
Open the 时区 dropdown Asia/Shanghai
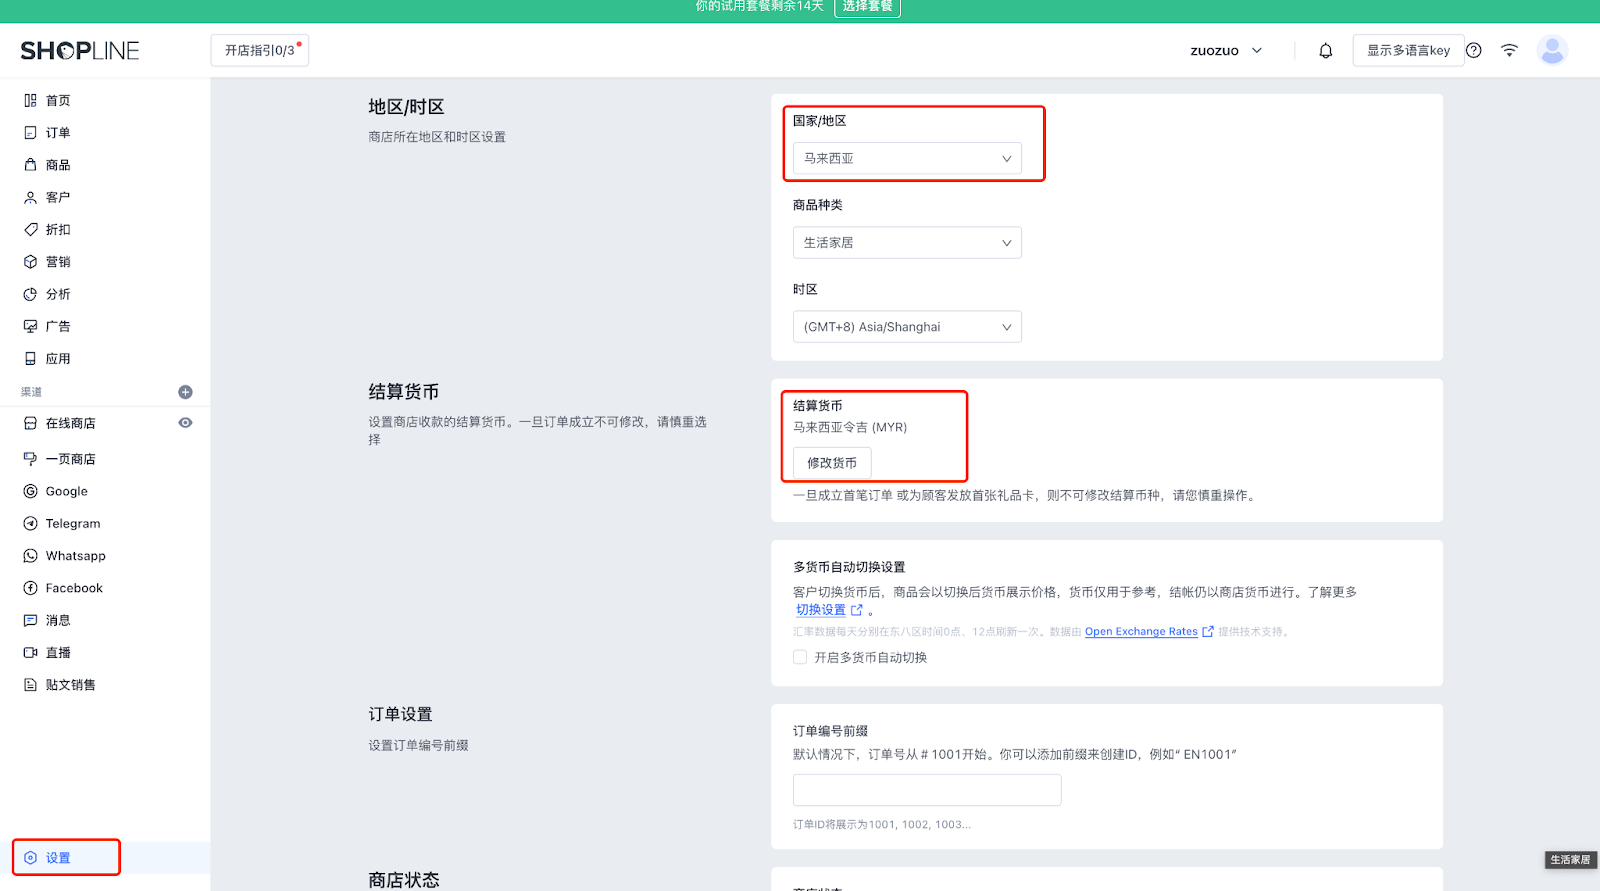907,327
